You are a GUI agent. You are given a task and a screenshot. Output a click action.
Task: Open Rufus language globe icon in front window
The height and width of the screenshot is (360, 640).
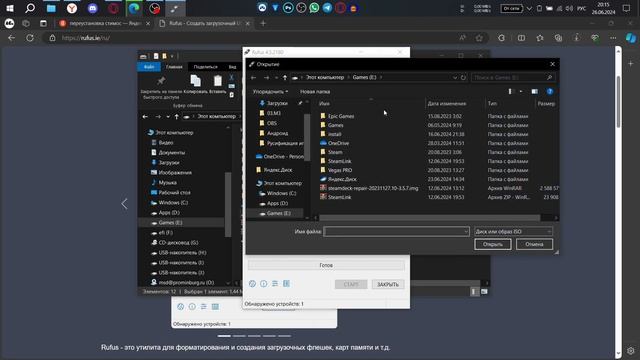click(x=252, y=284)
